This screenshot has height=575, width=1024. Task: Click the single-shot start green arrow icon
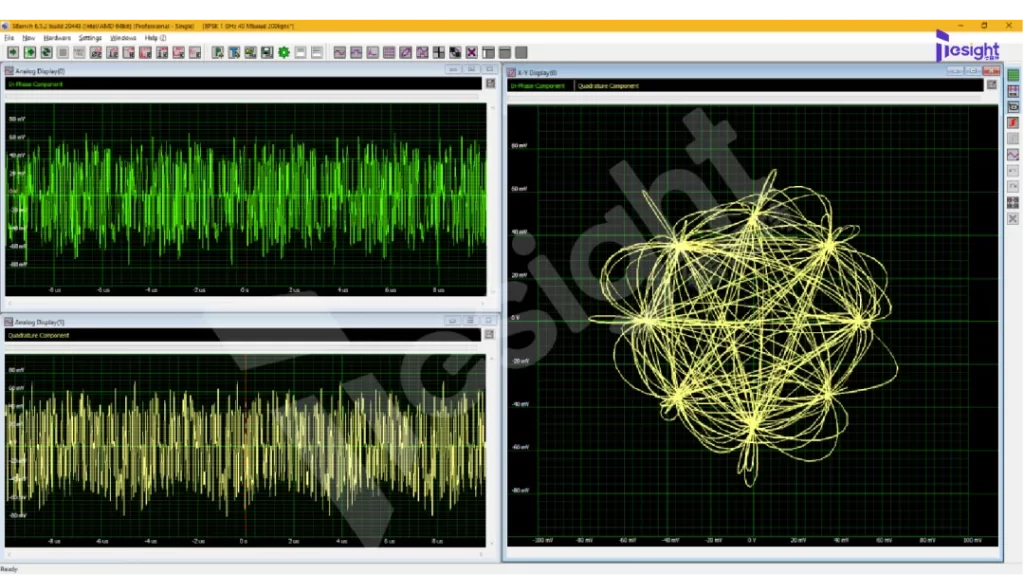13,52
